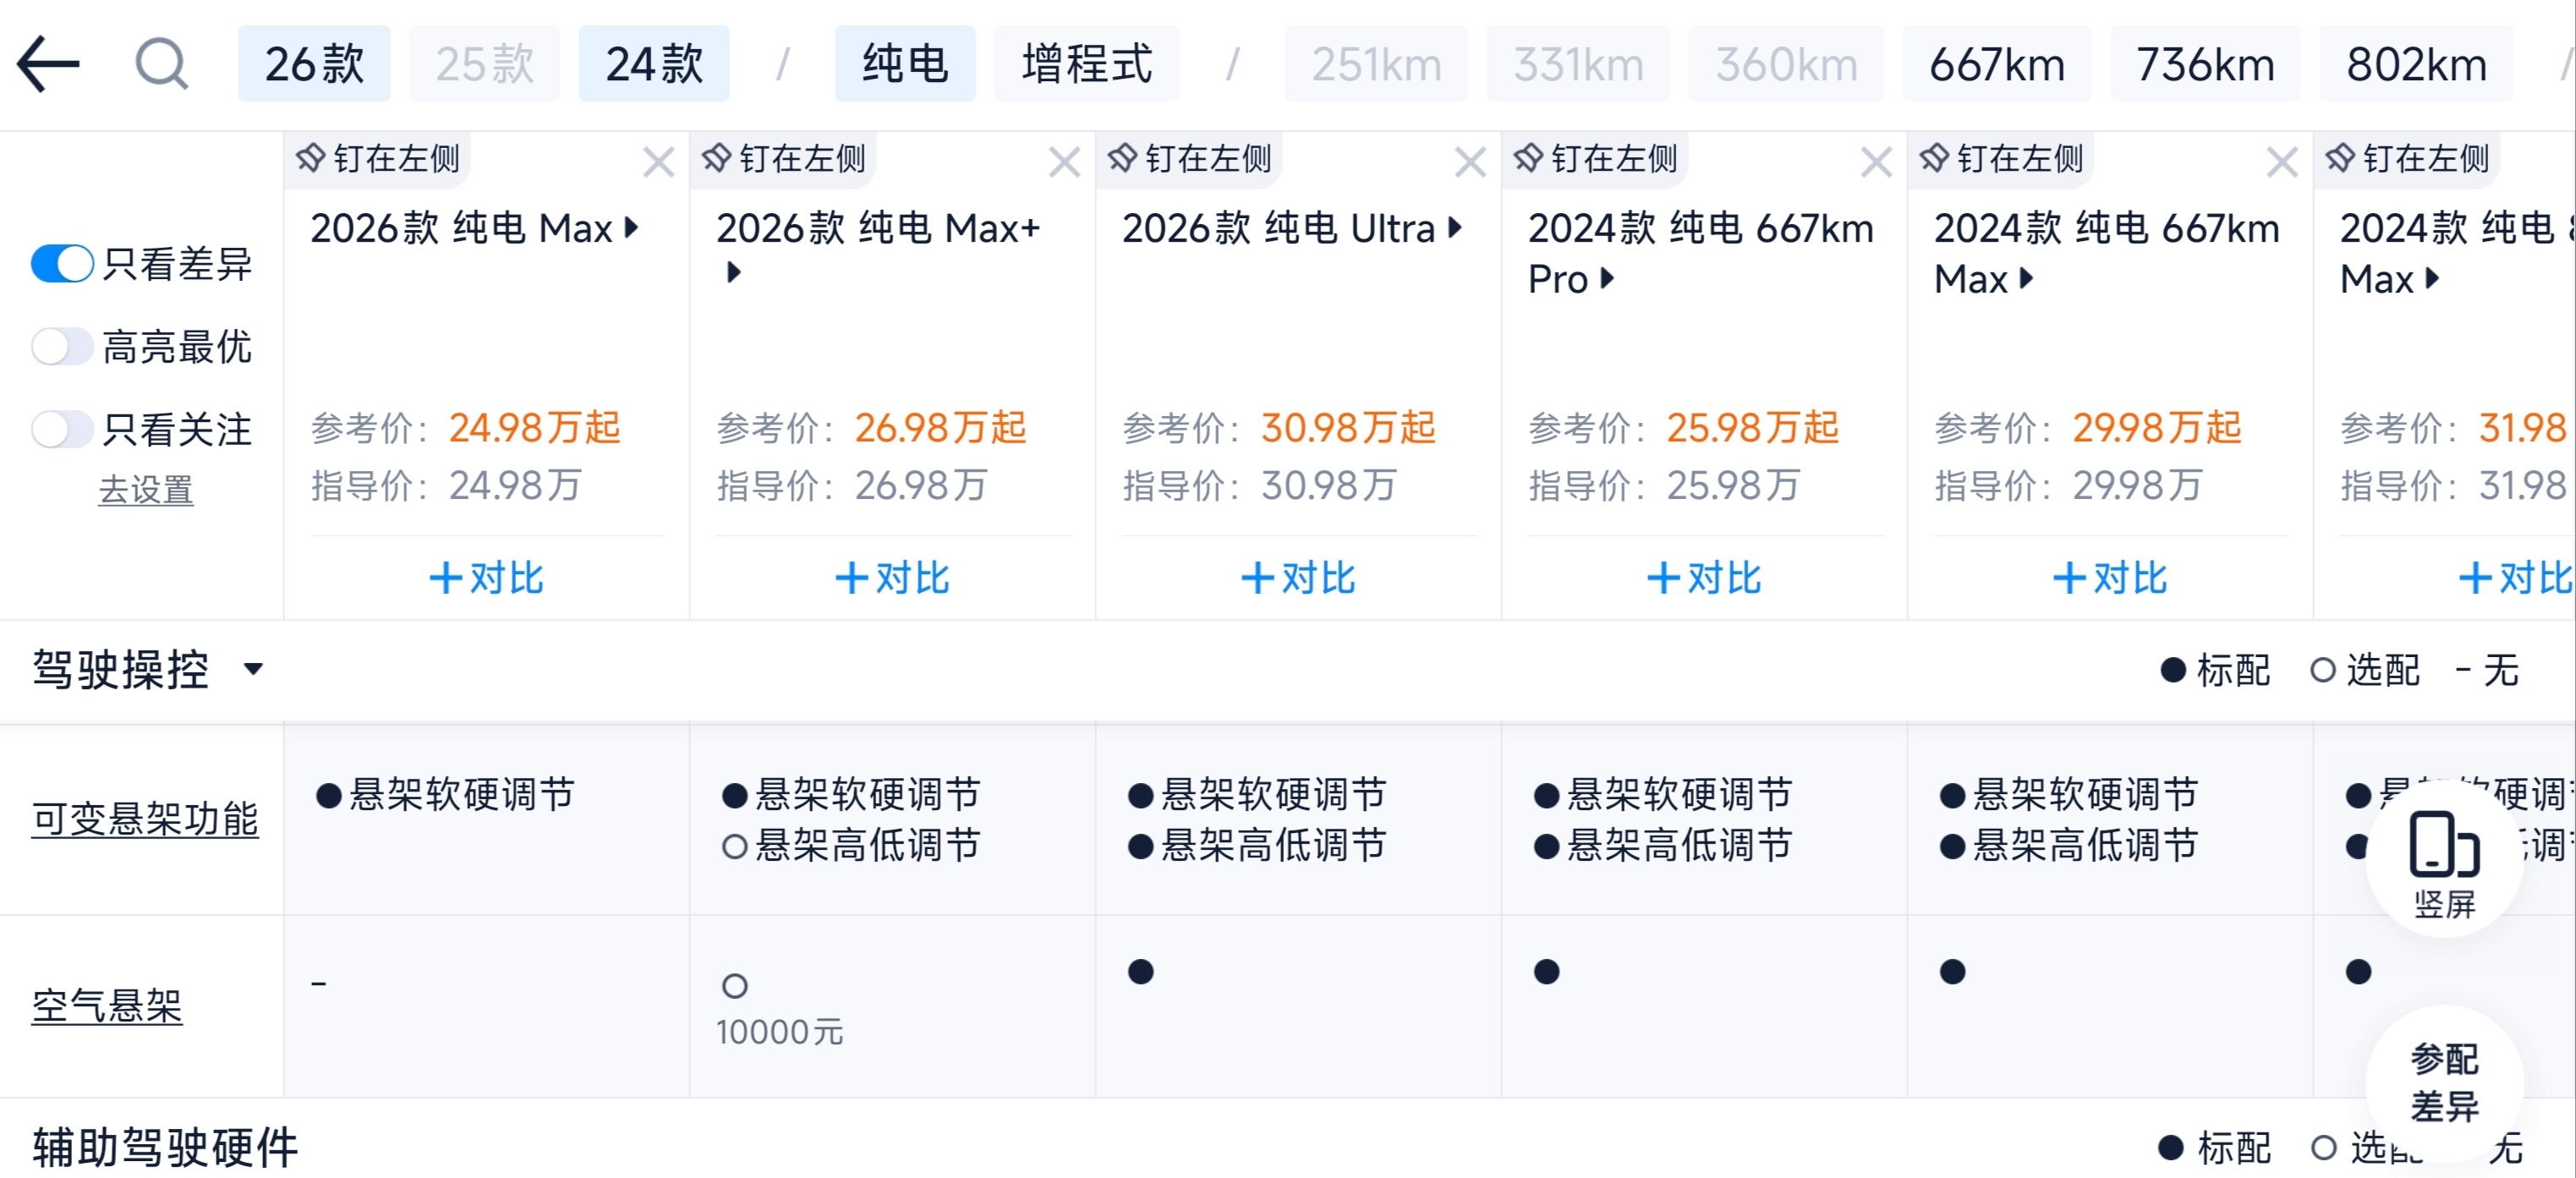Toggle the 667km range filter

tap(1996, 64)
